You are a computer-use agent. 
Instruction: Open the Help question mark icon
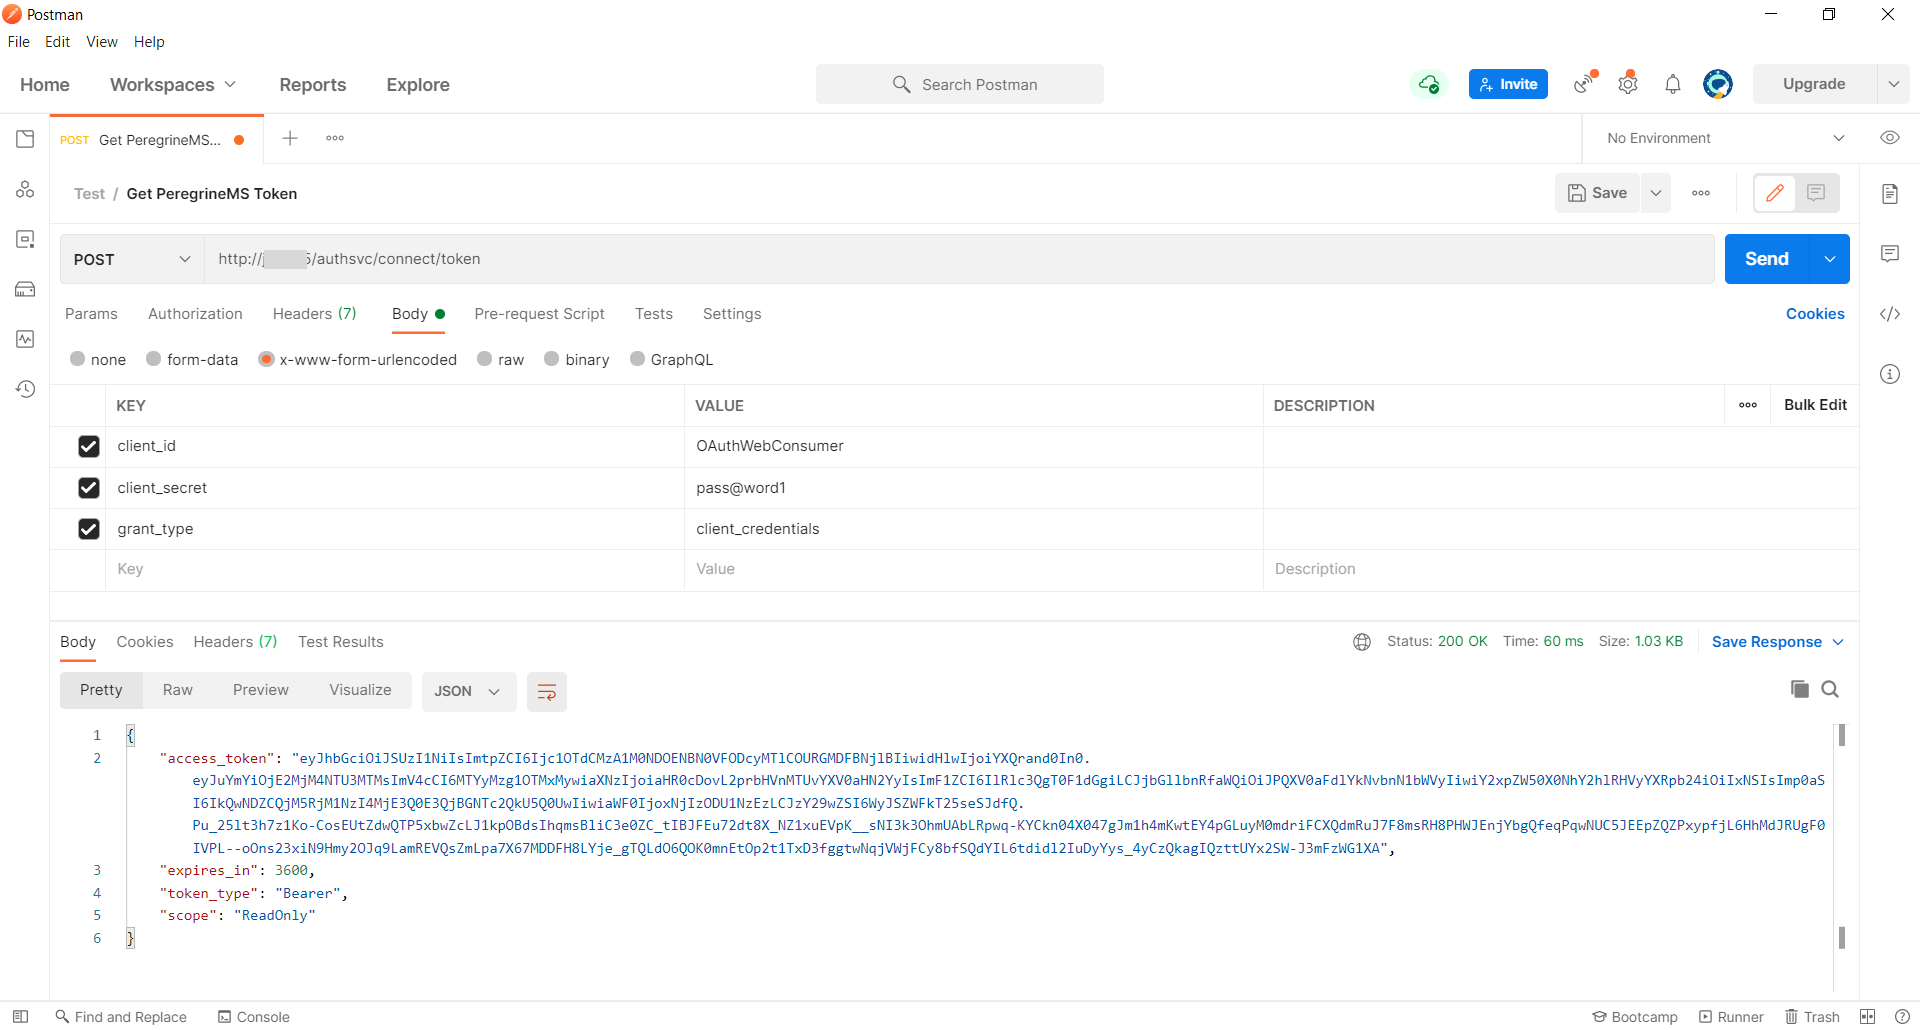point(1902,1017)
